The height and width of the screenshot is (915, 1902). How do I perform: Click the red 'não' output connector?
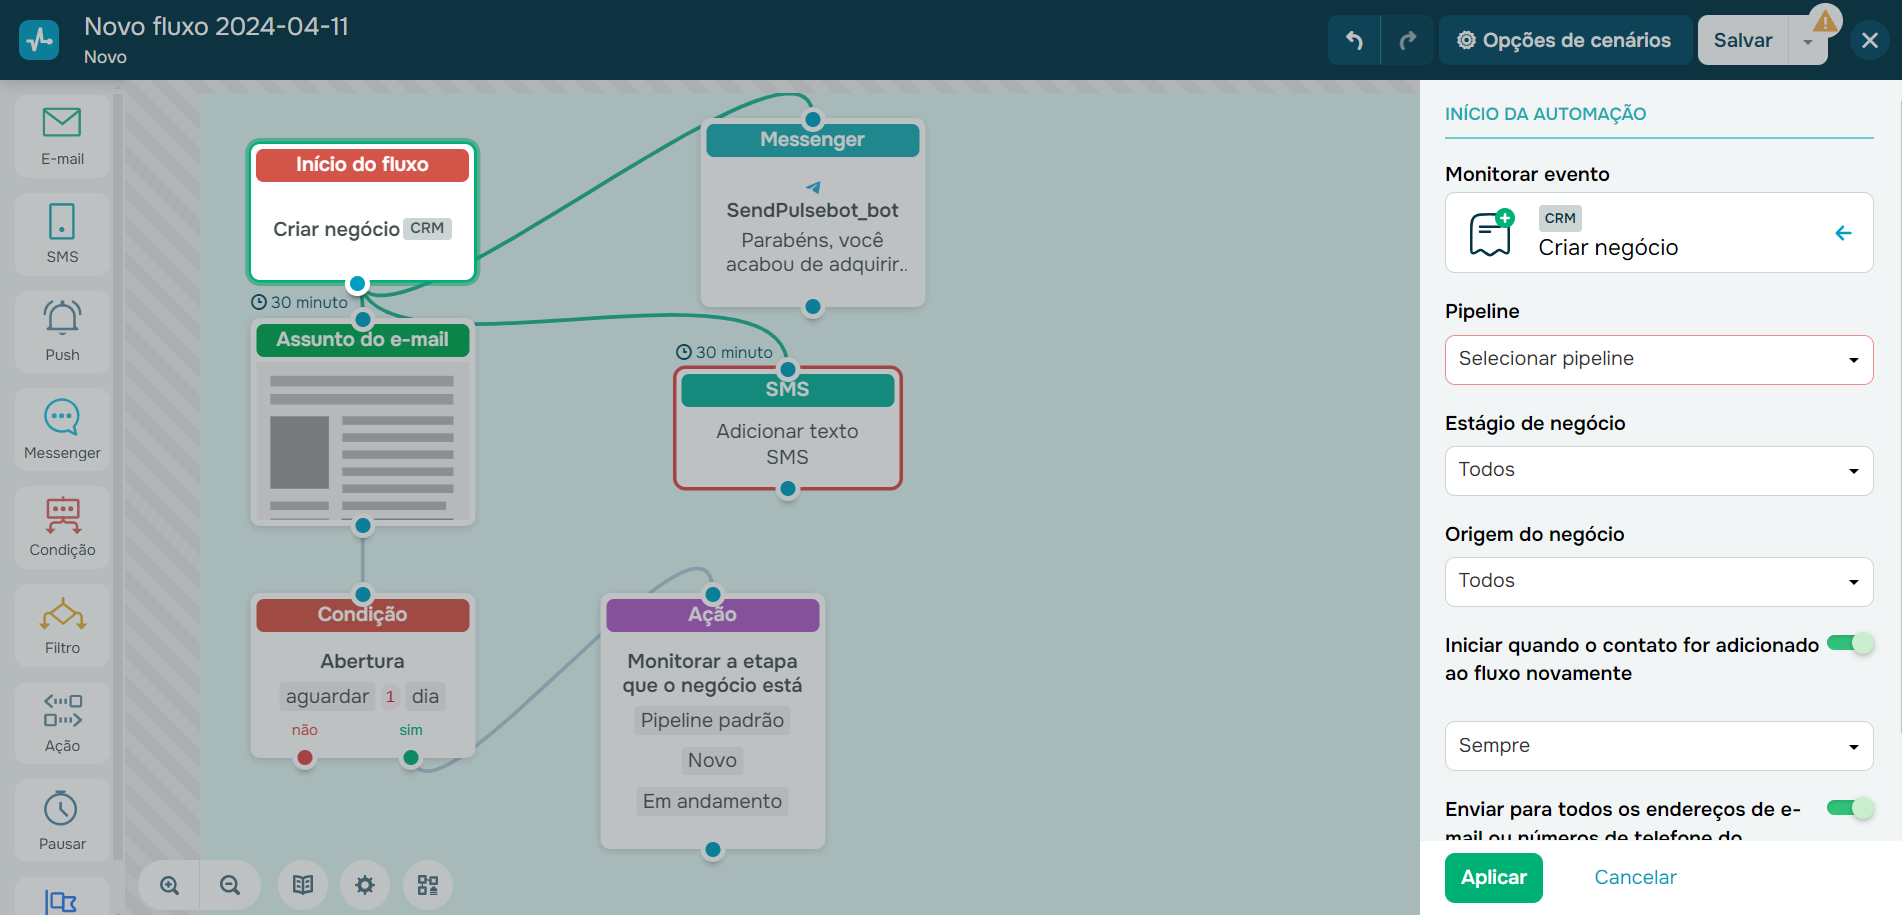pyautogui.click(x=305, y=758)
